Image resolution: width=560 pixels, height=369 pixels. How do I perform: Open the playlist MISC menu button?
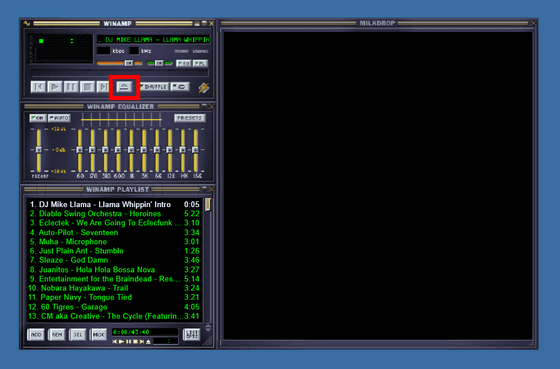point(98,335)
